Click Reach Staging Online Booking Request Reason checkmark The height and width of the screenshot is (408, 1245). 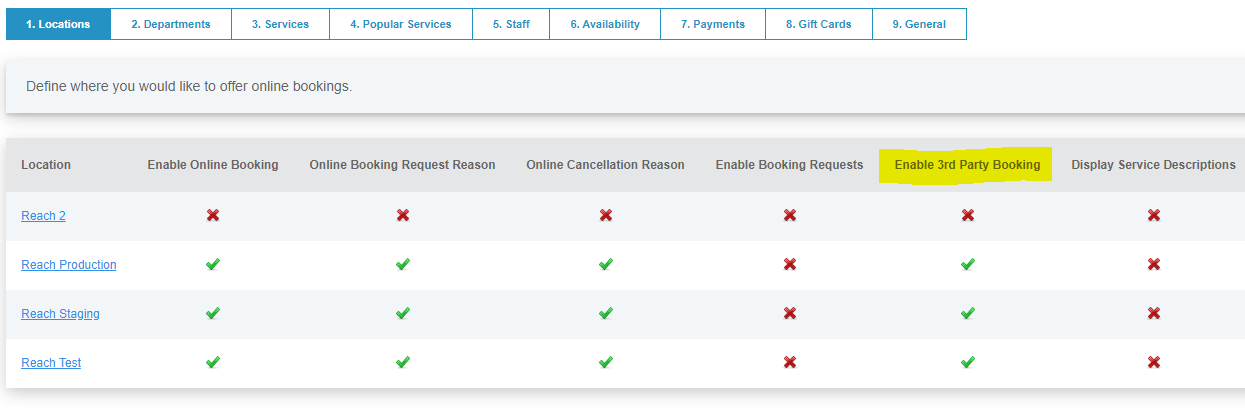(402, 313)
